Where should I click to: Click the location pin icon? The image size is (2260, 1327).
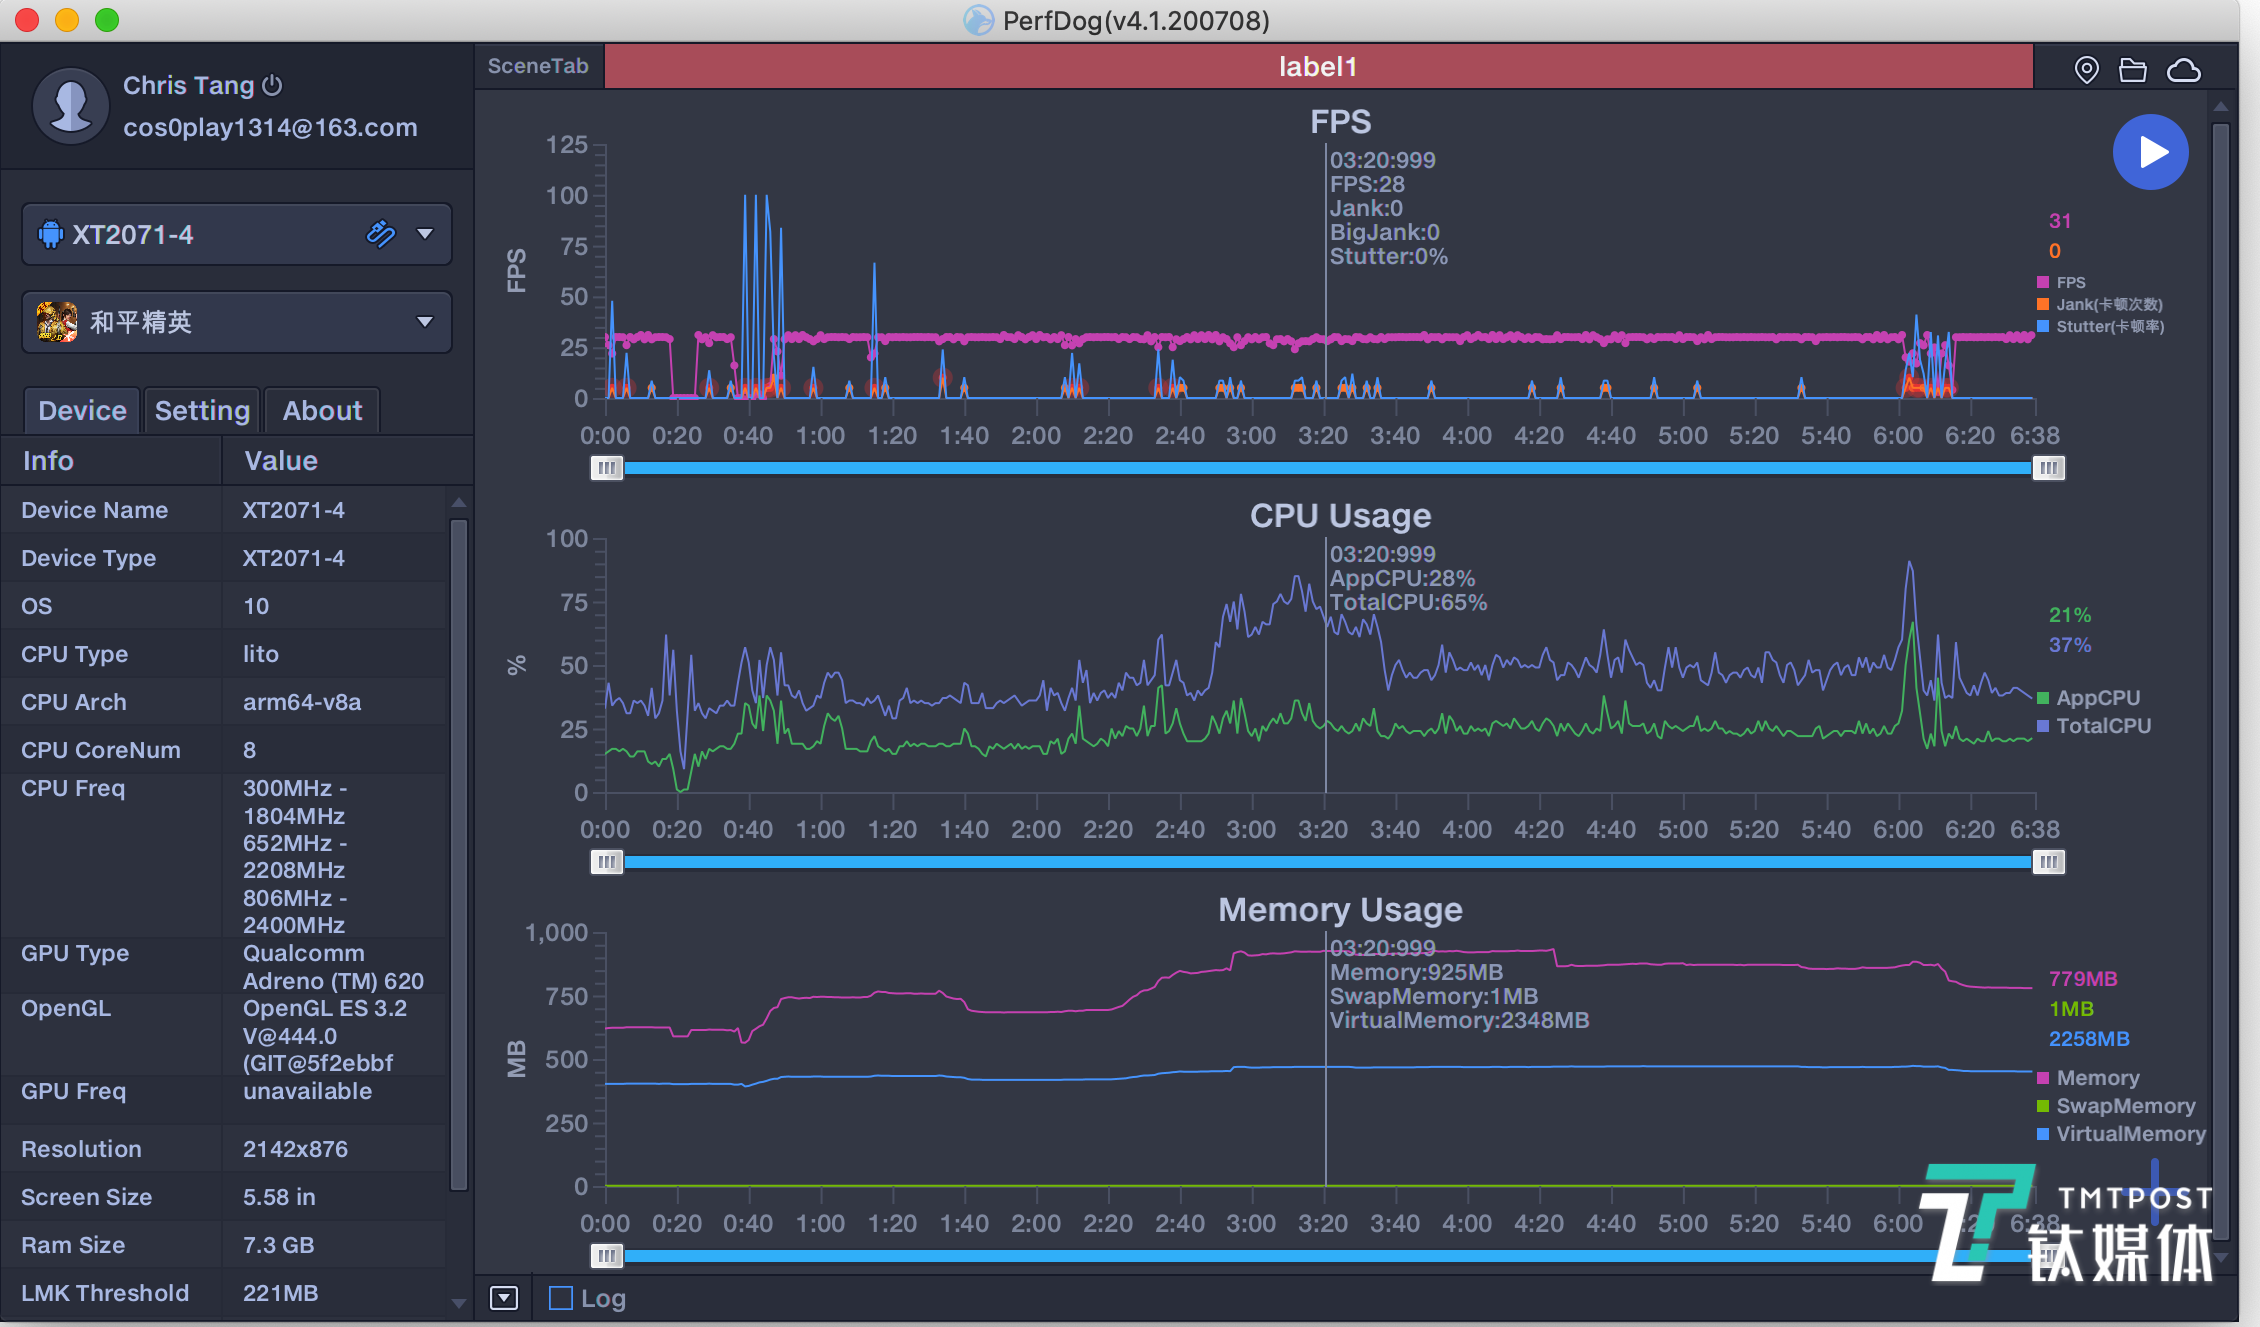pyautogui.click(x=2086, y=69)
